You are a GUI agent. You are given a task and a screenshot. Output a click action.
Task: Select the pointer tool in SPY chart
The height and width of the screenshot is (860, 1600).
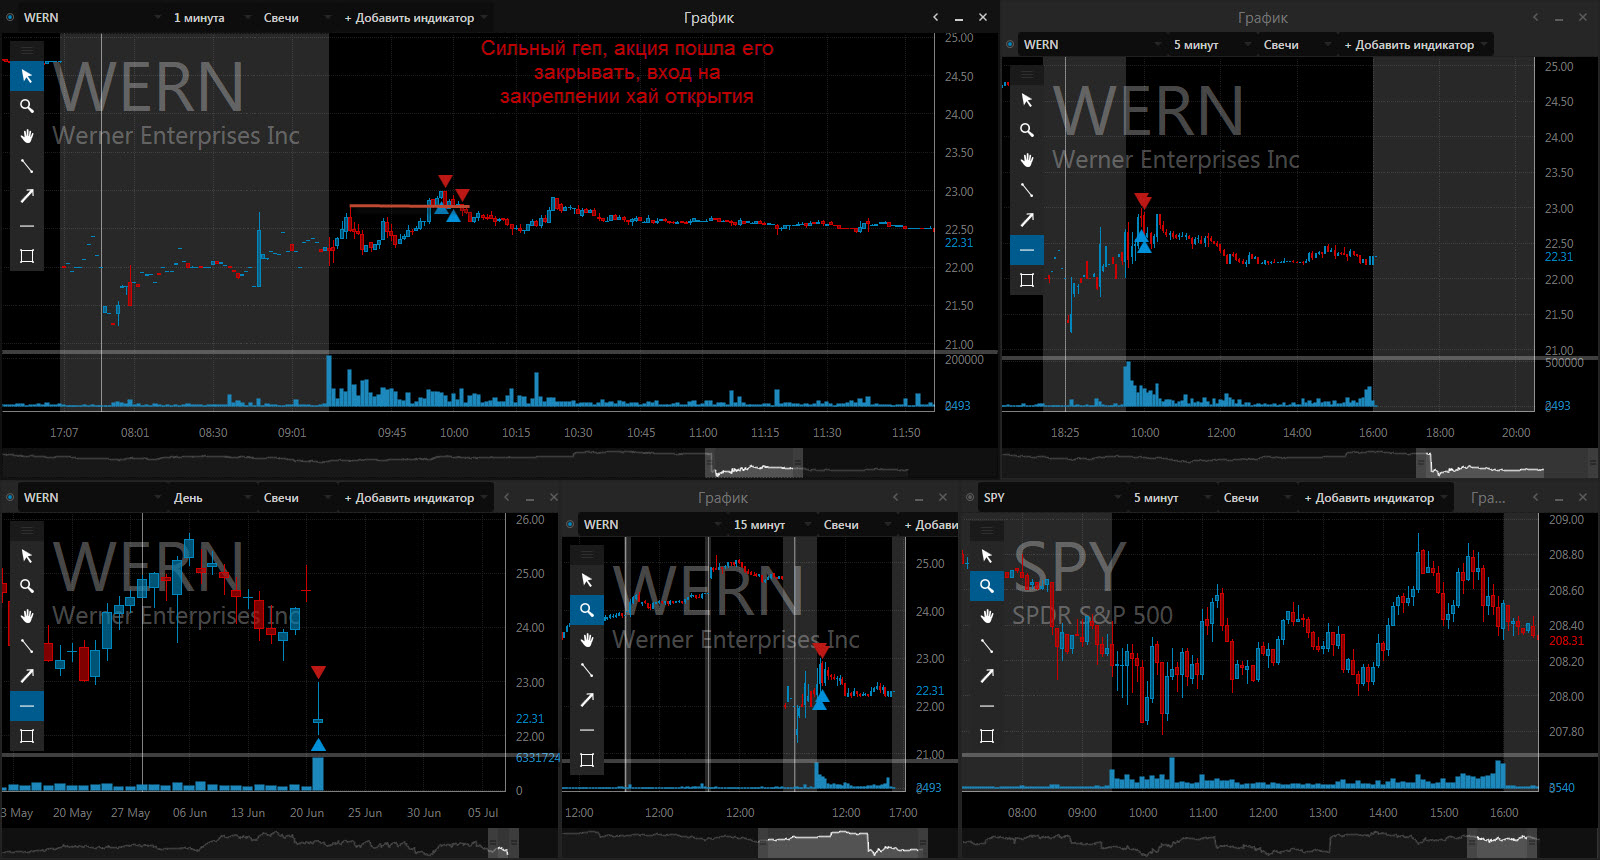[x=987, y=556]
